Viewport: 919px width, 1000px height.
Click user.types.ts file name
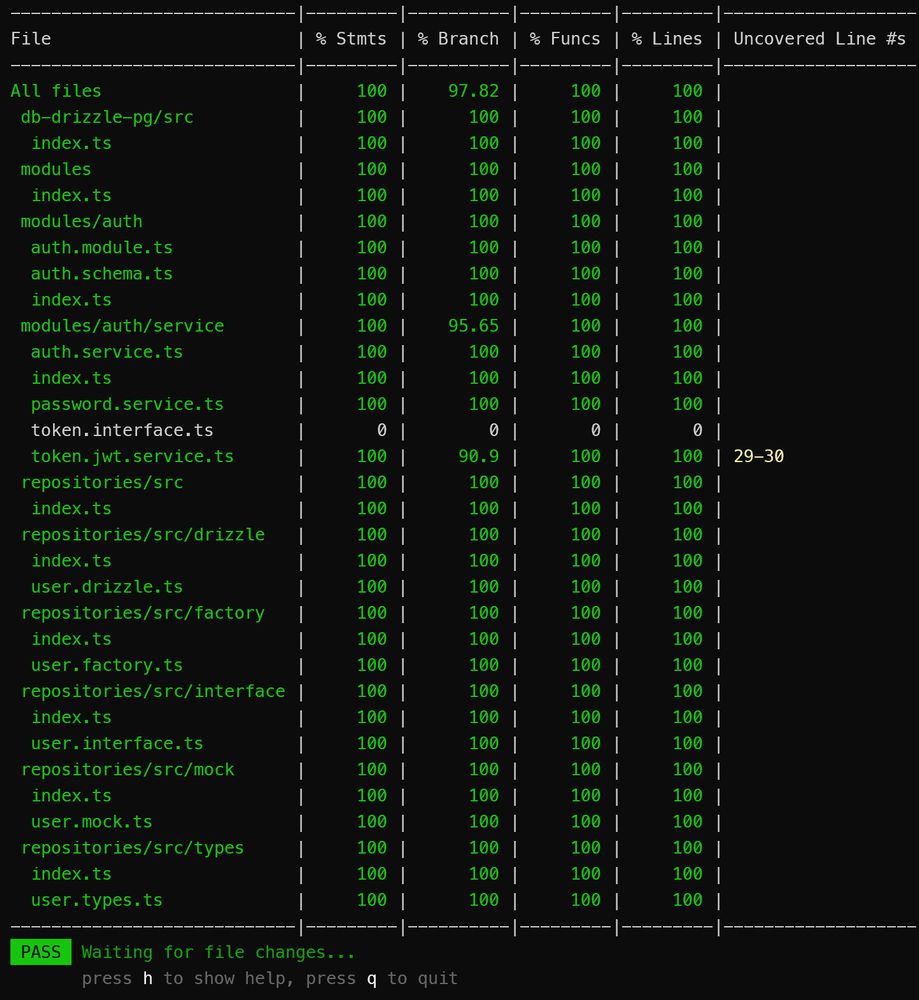96,901
